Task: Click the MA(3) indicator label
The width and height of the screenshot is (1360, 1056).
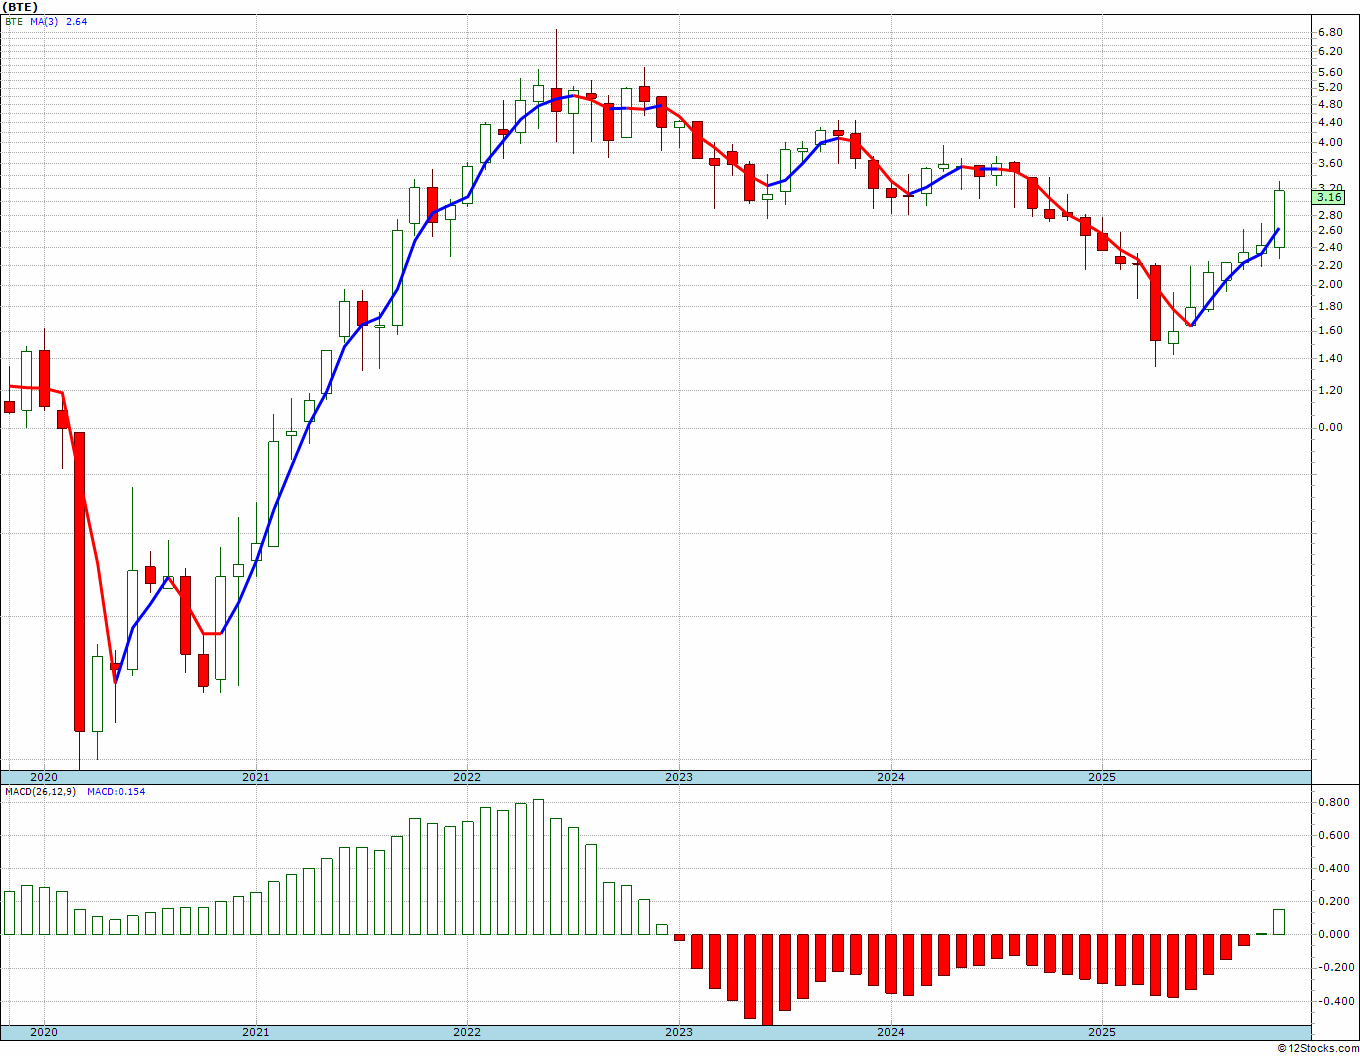Action: [44, 21]
